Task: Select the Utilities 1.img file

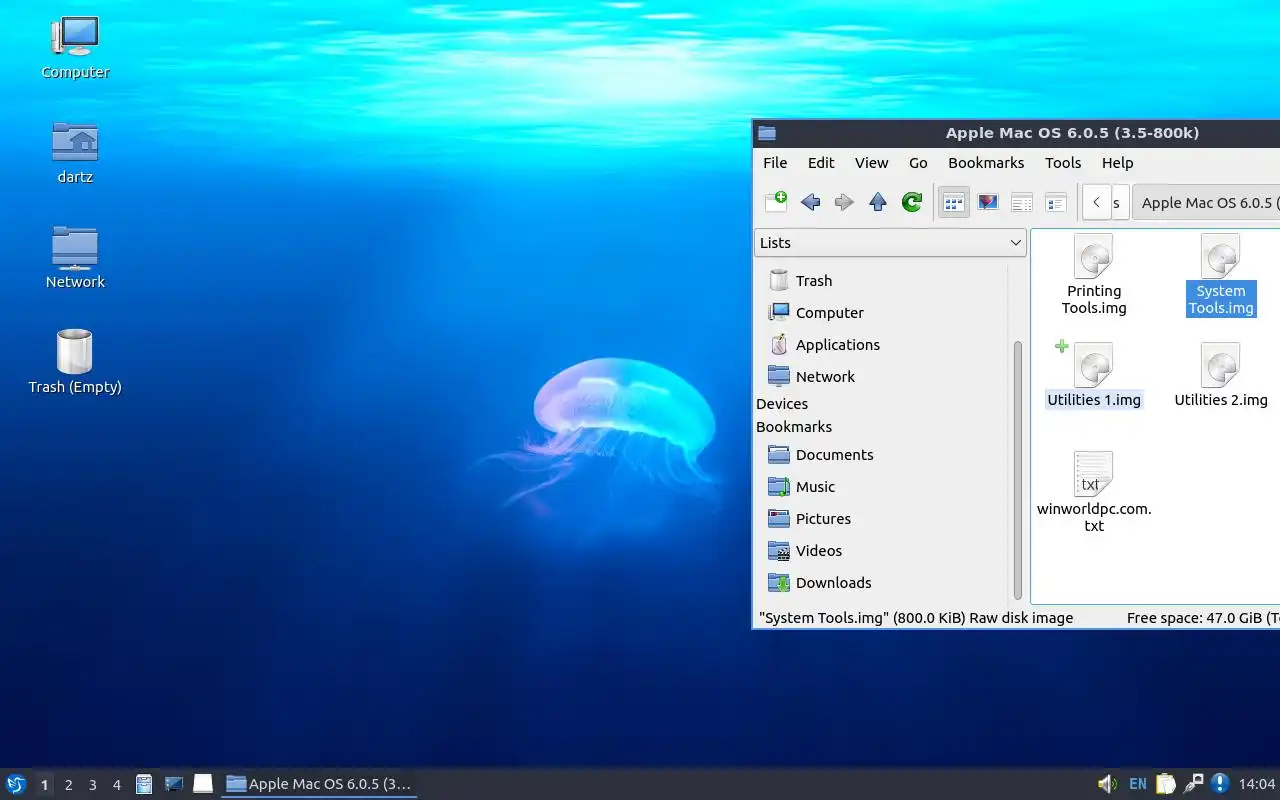Action: 1094,376
